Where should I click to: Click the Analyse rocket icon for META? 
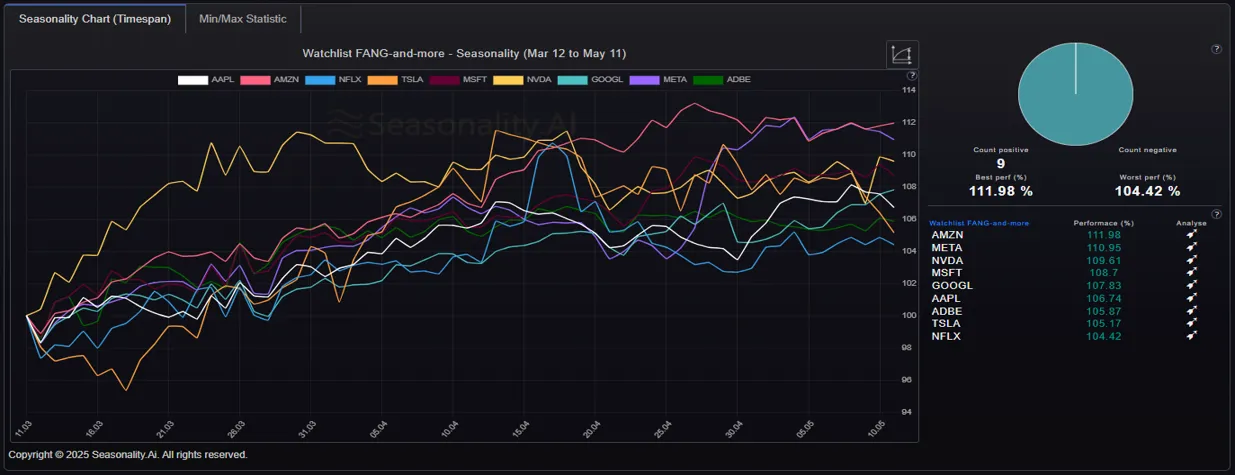1191,247
